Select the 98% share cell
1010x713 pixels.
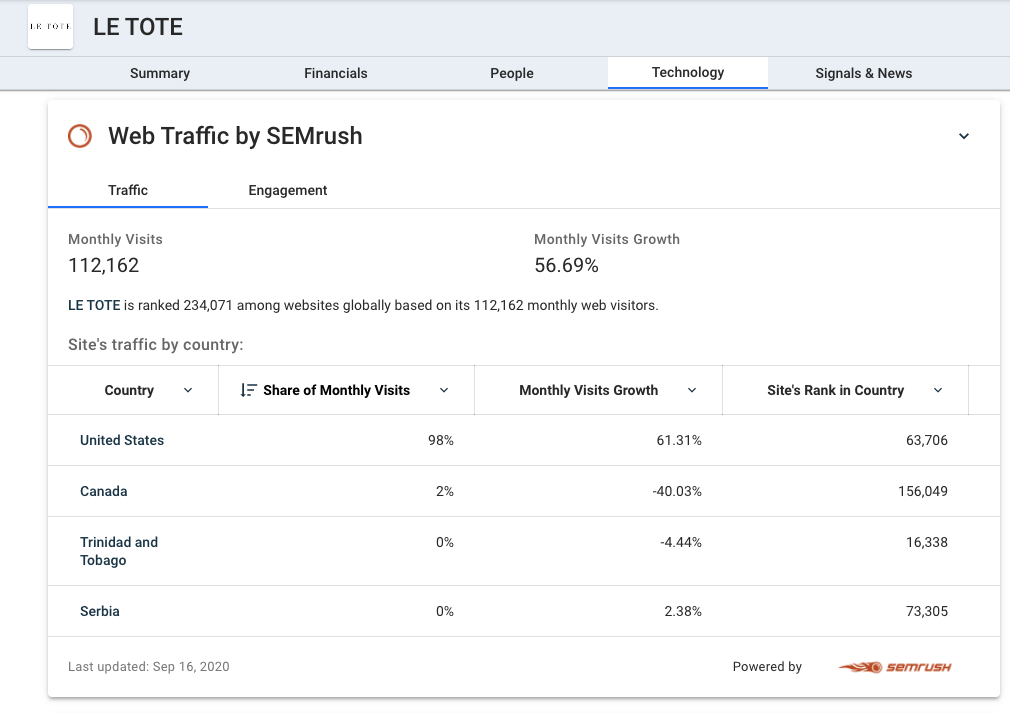click(441, 441)
